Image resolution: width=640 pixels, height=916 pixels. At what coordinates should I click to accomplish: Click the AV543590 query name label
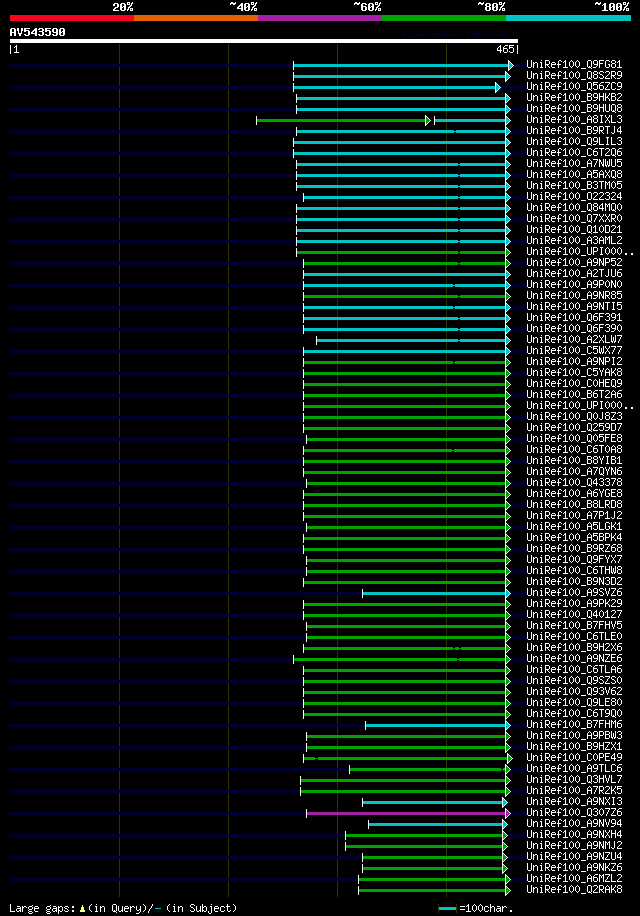(37, 32)
